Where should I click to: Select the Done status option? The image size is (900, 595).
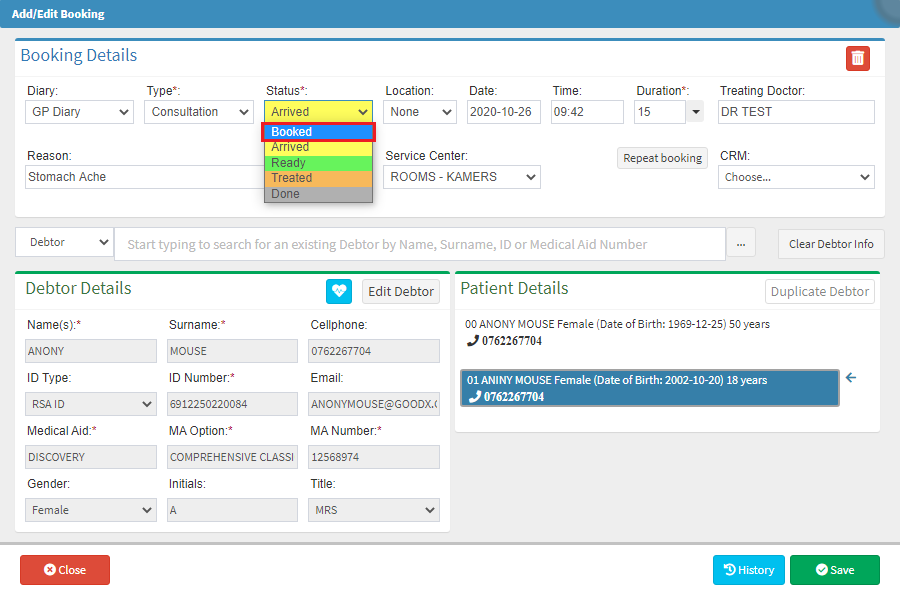[318, 194]
